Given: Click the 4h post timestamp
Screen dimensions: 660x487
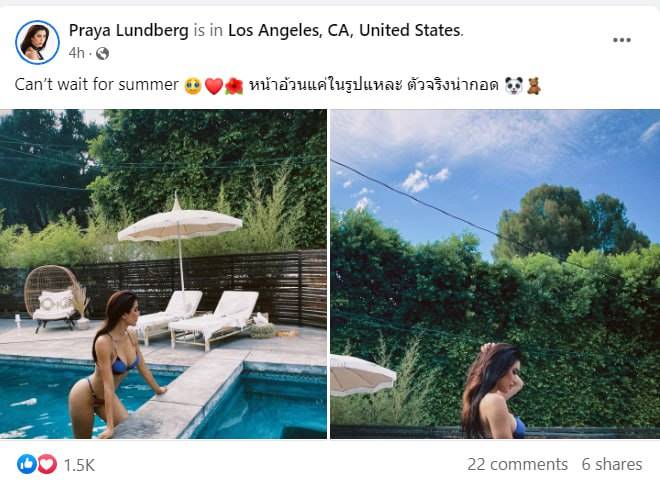Looking at the screenshot, I should (77, 53).
